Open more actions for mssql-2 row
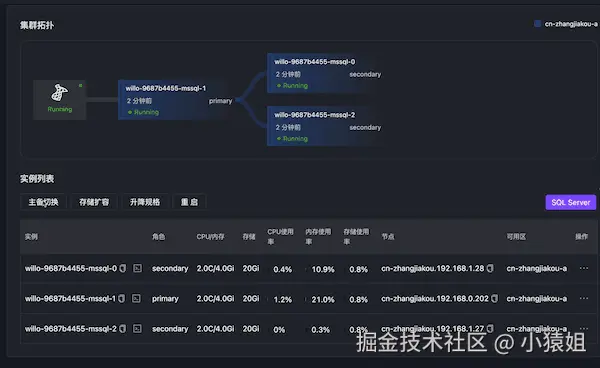This screenshot has height=368, width=600. click(584, 329)
